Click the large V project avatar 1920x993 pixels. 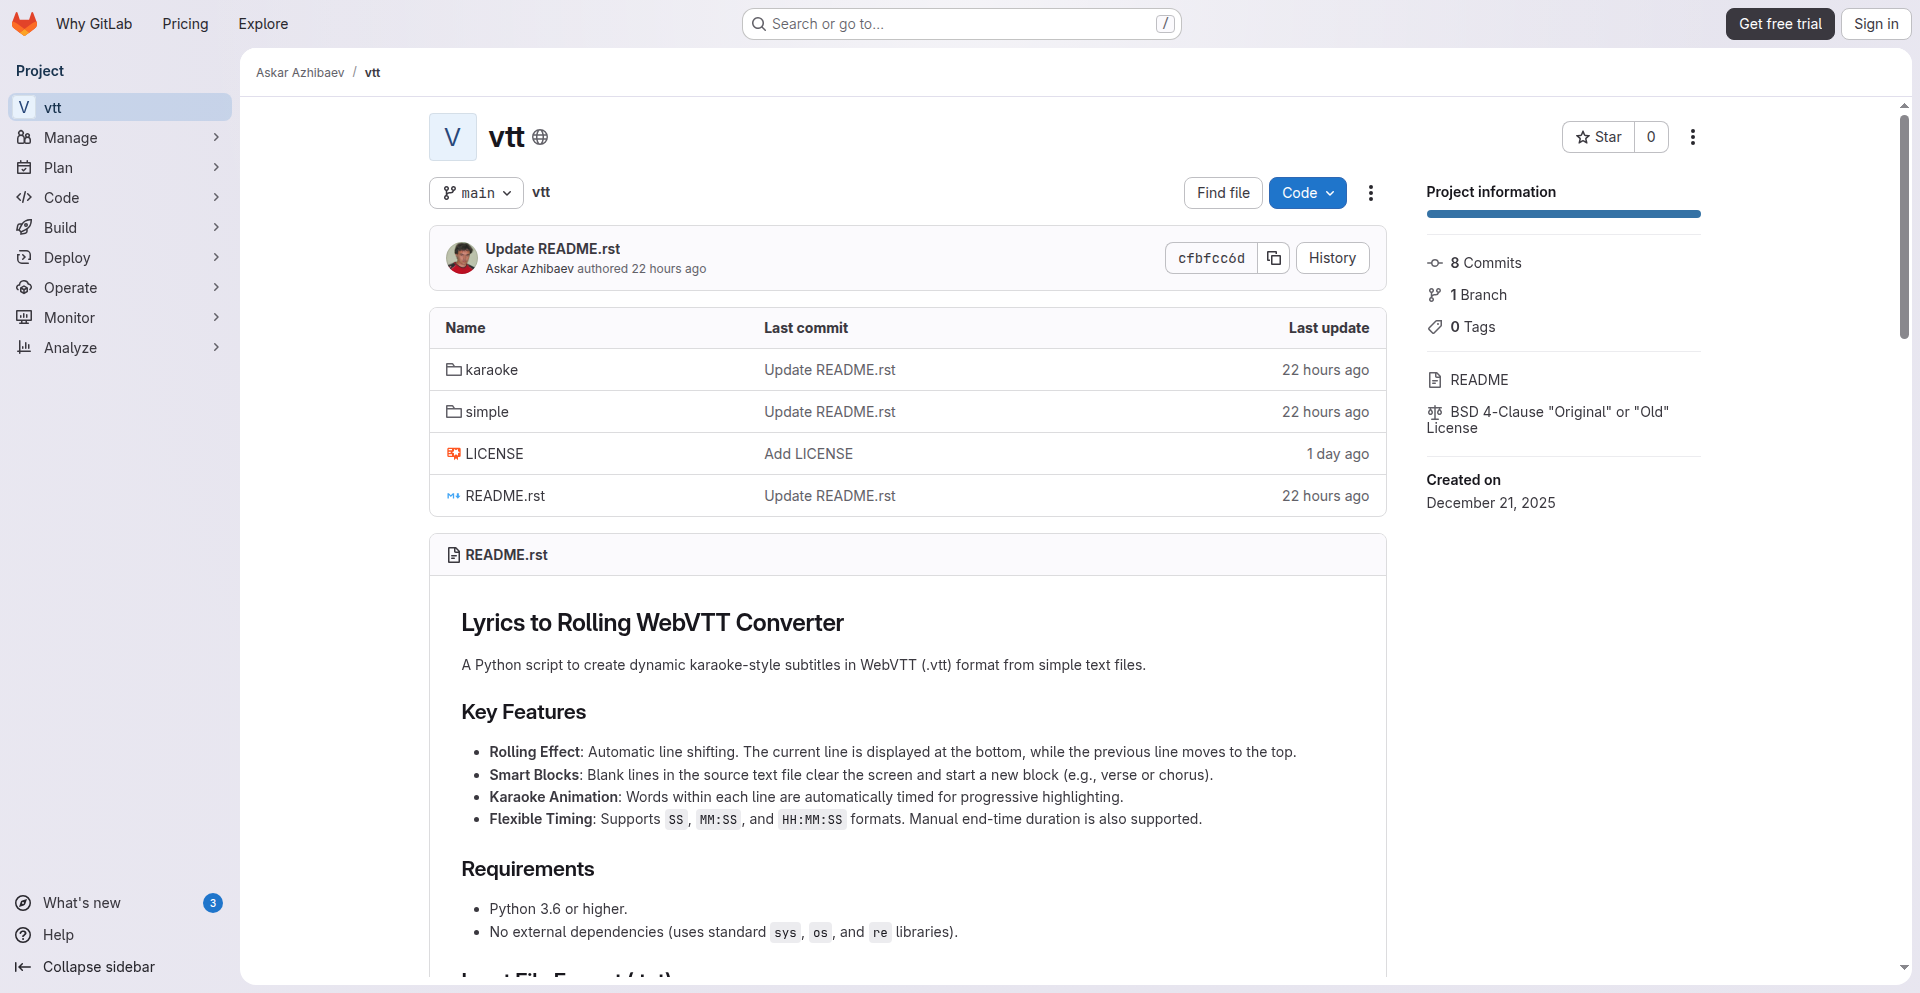click(x=453, y=137)
